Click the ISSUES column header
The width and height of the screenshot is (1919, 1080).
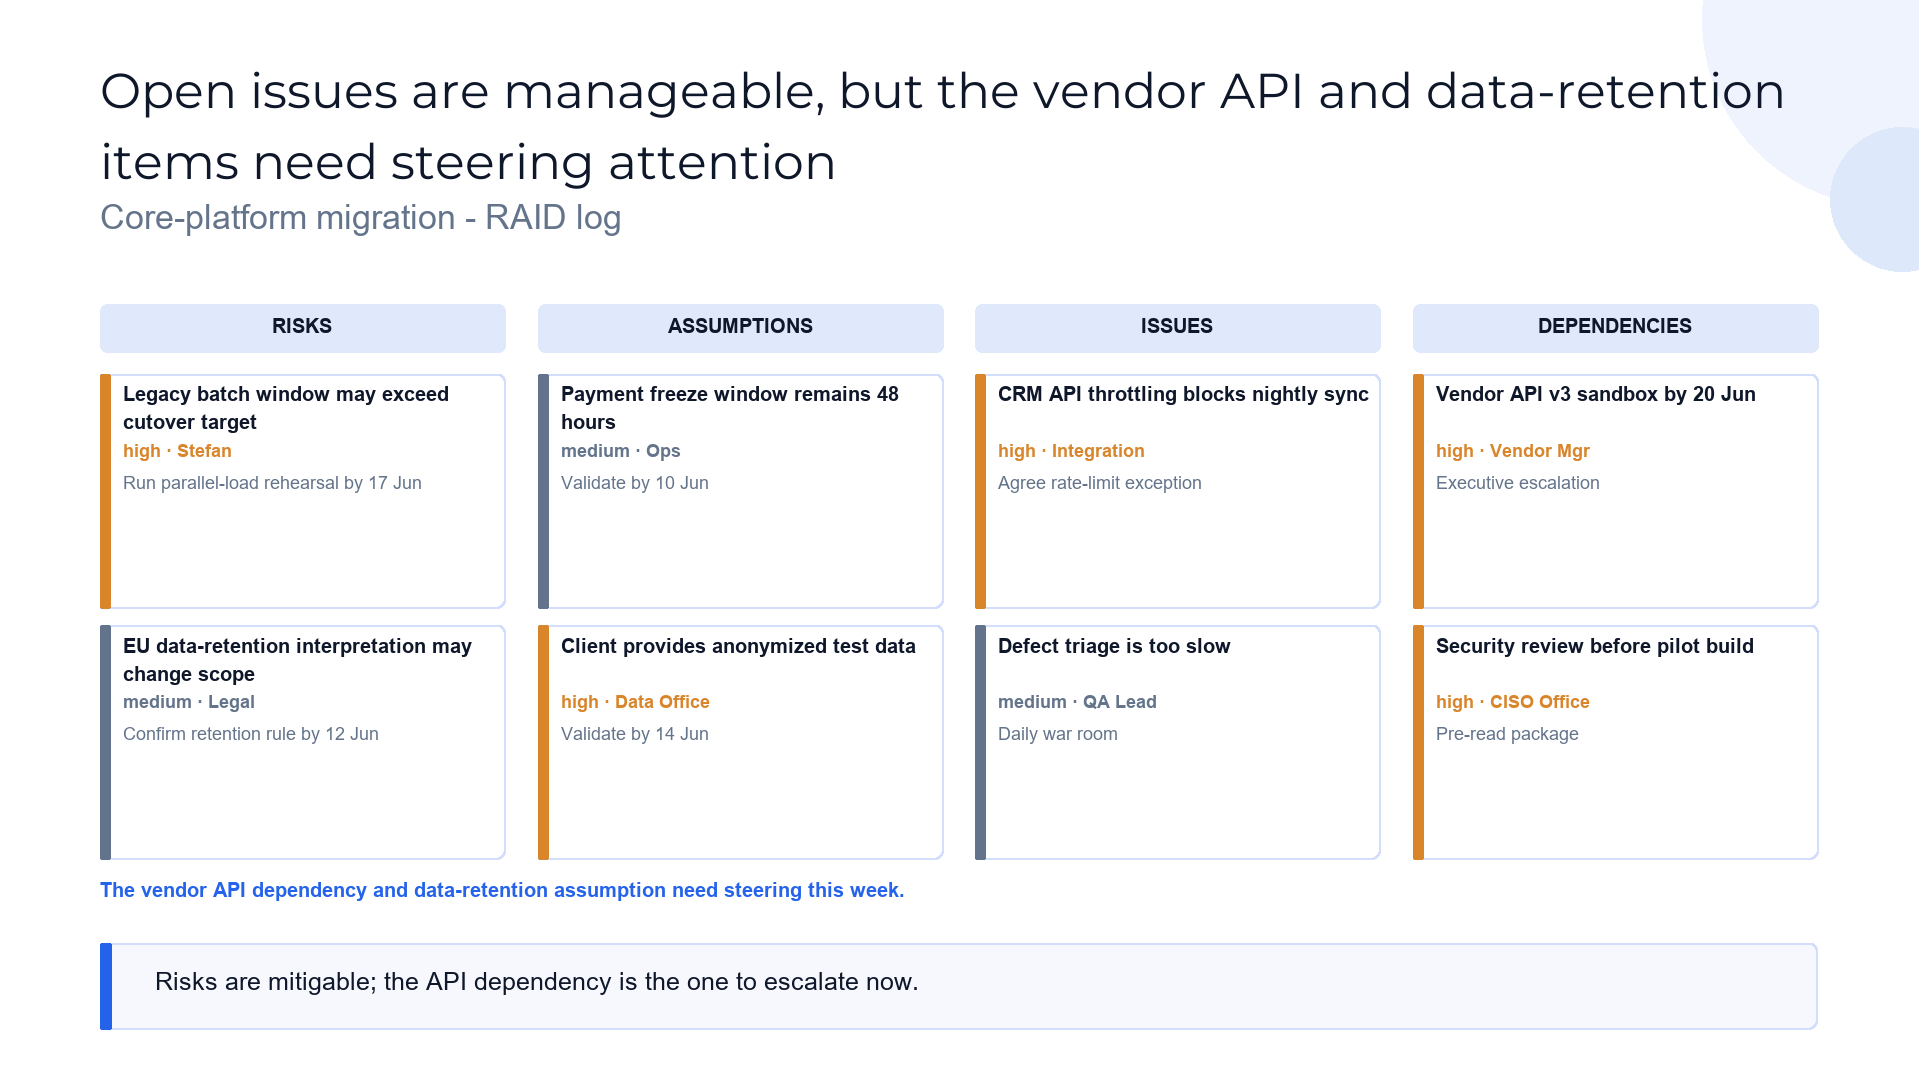pyautogui.click(x=1177, y=327)
